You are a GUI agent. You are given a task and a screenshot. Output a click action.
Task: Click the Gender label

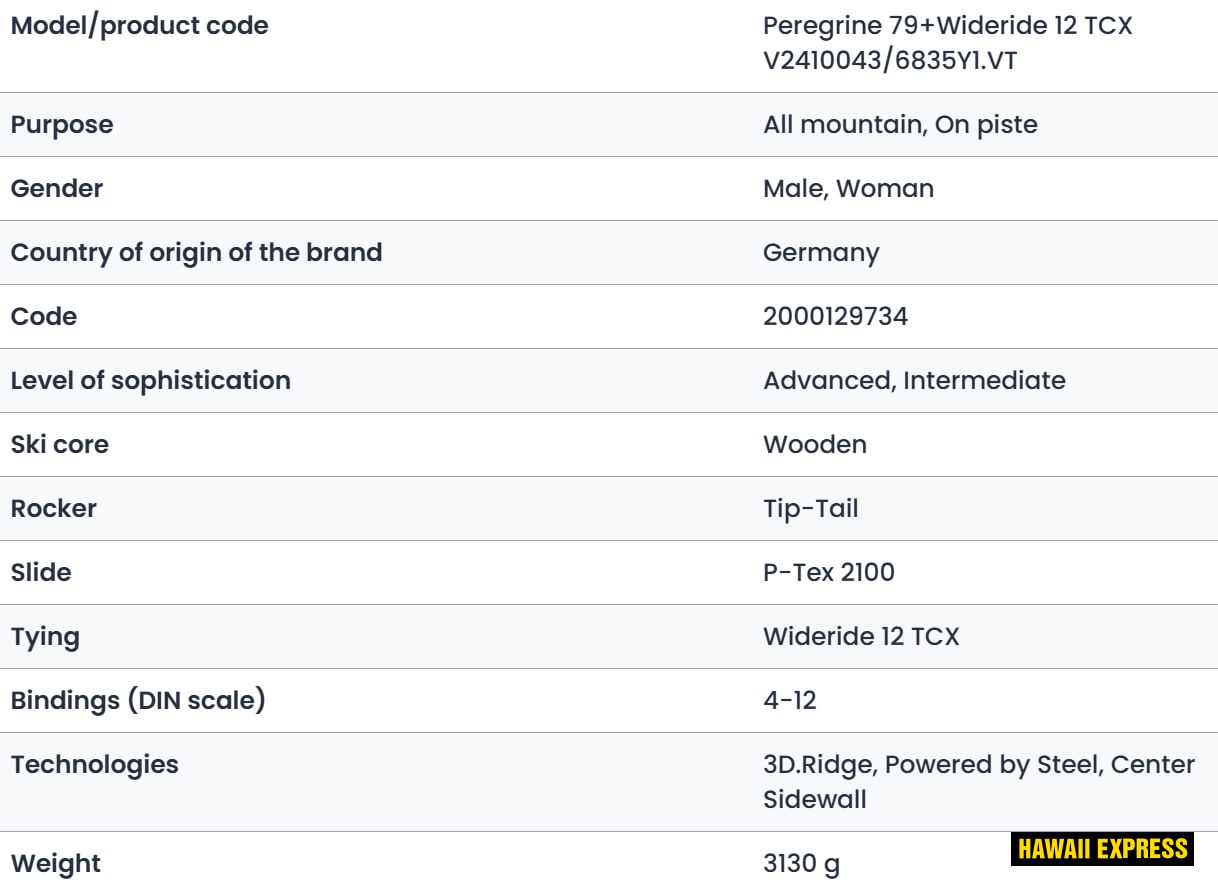(x=57, y=189)
